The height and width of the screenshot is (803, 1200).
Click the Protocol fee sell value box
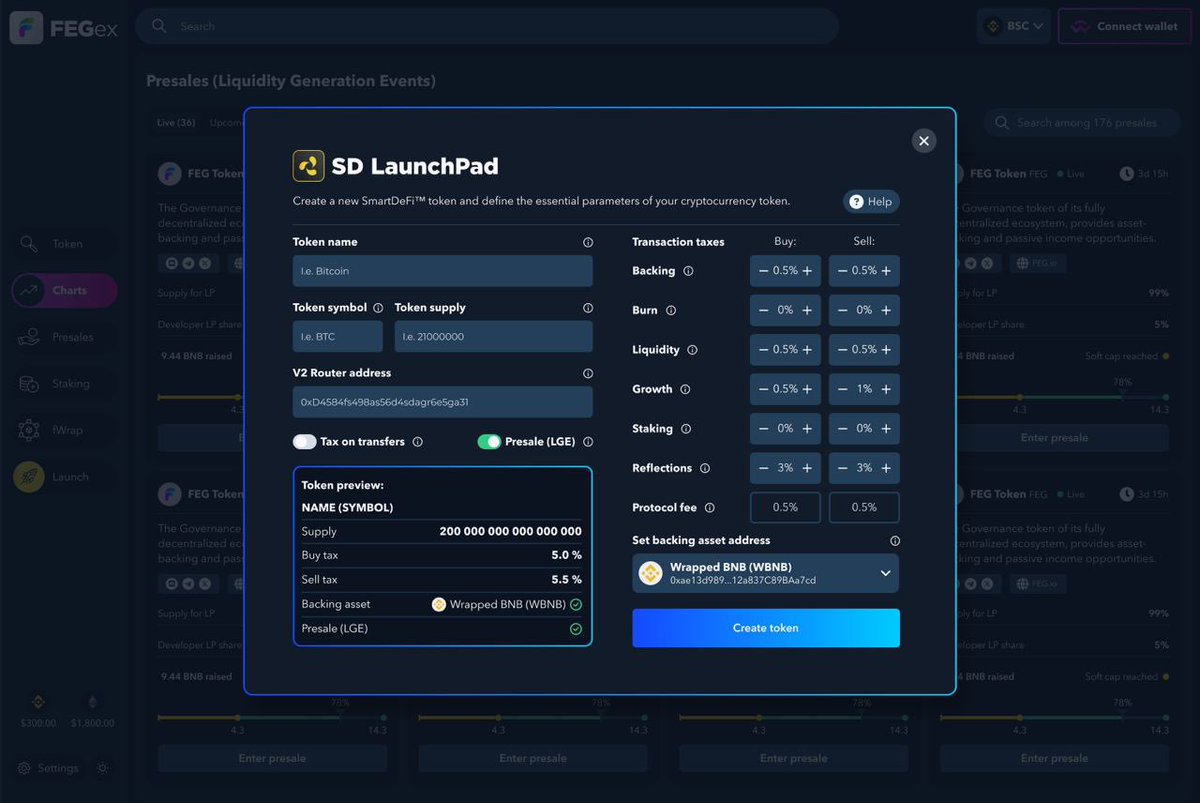(x=864, y=508)
